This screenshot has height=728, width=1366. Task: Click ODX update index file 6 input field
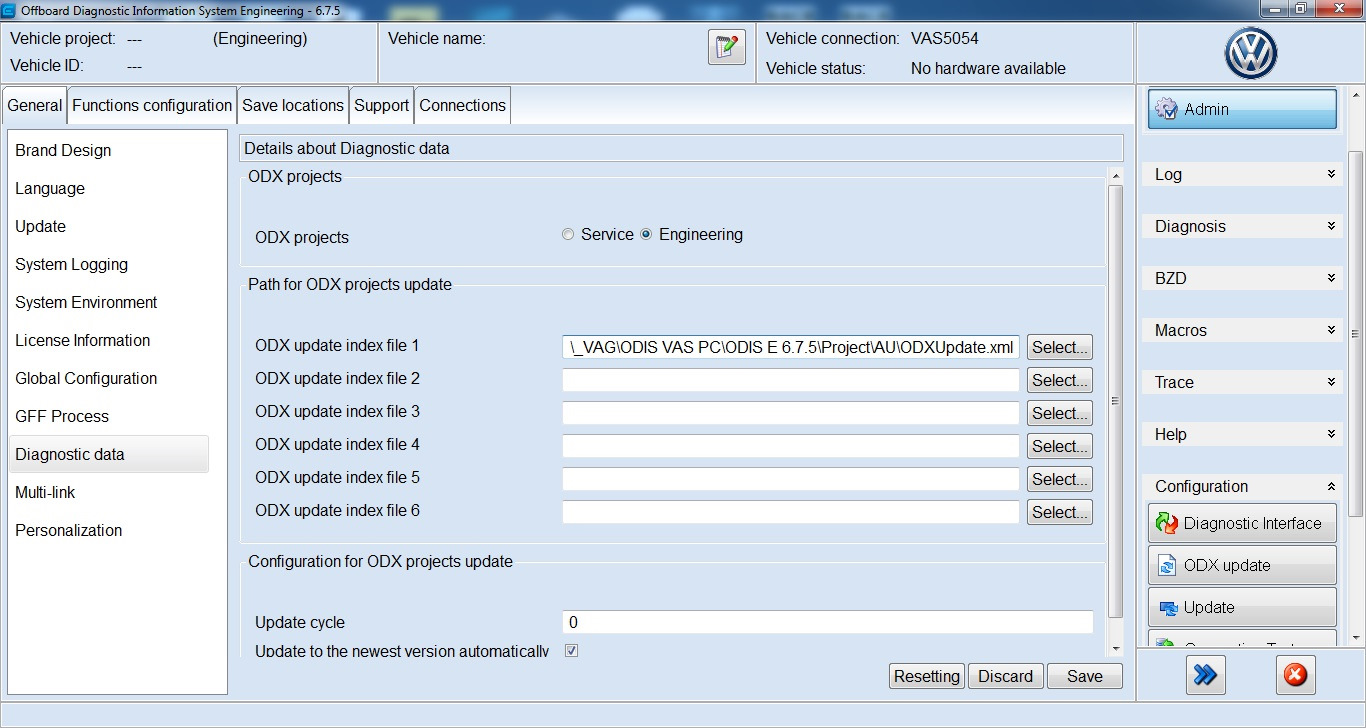[x=791, y=512]
